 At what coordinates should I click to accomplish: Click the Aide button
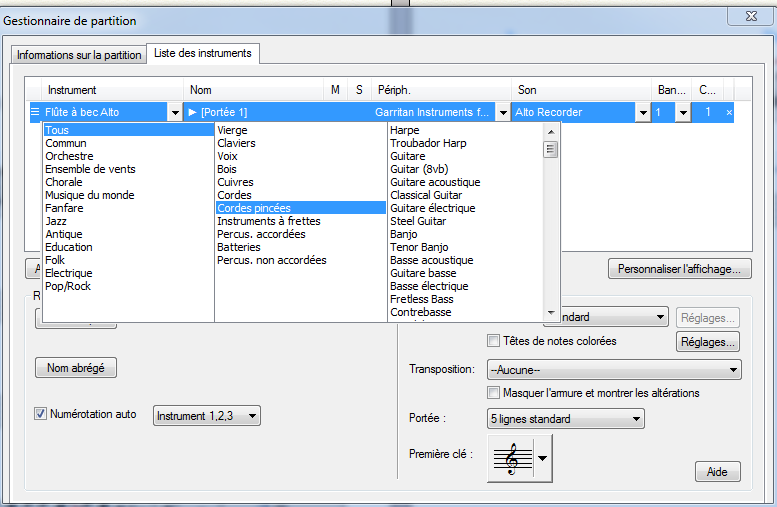click(x=717, y=472)
